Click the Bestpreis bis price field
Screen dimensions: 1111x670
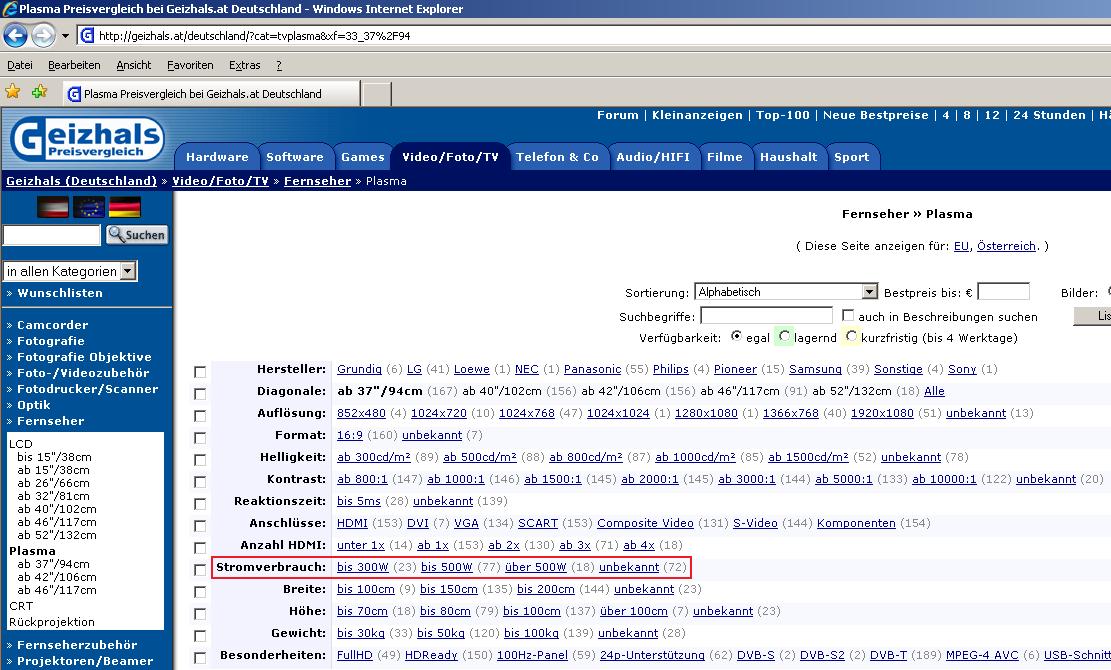[x=1003, y=291]
